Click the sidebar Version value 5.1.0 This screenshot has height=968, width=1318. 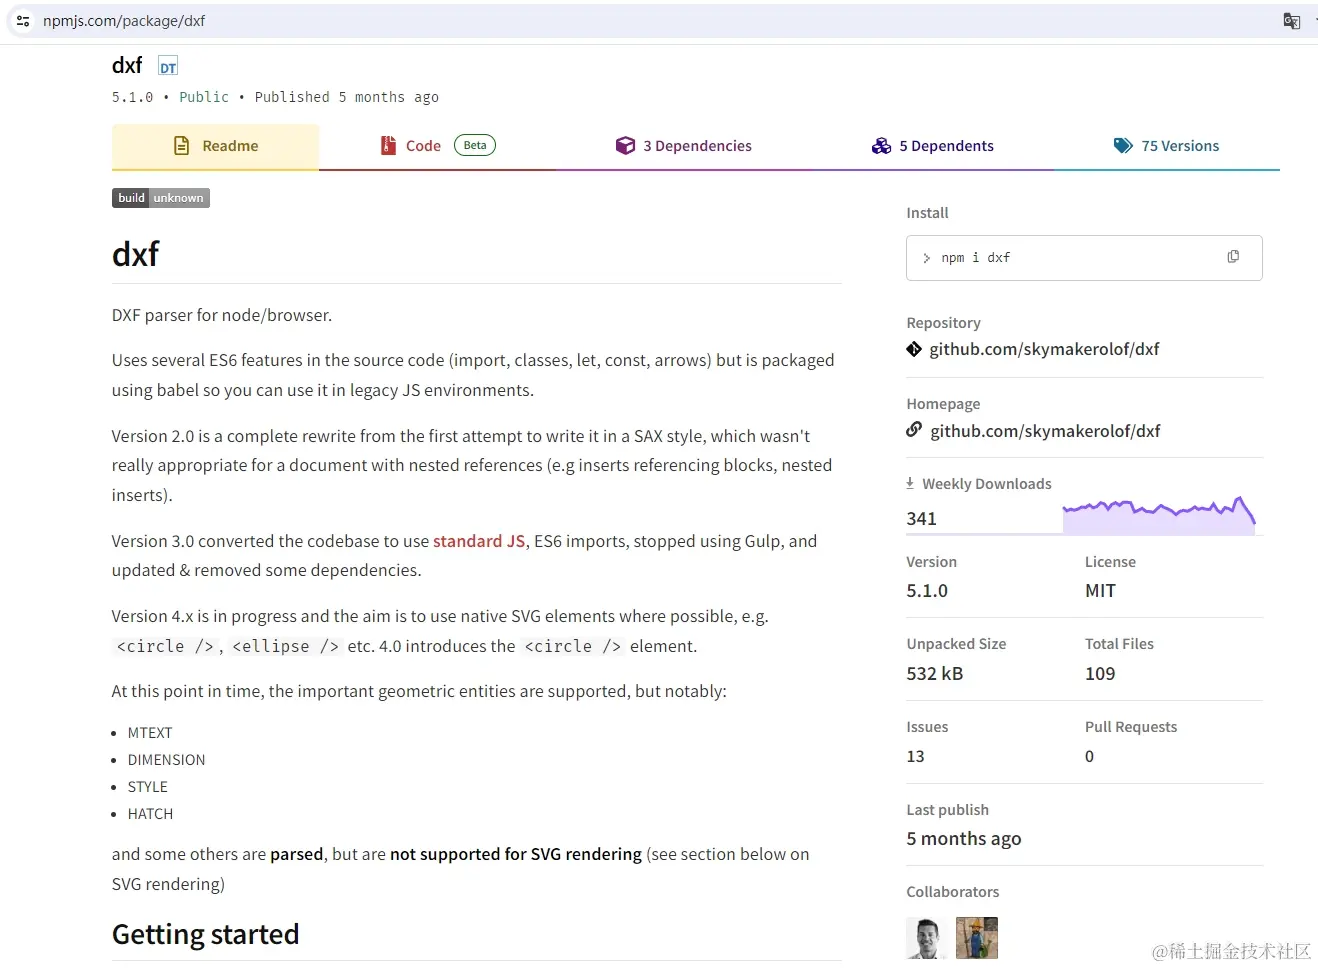pos(927,591)
